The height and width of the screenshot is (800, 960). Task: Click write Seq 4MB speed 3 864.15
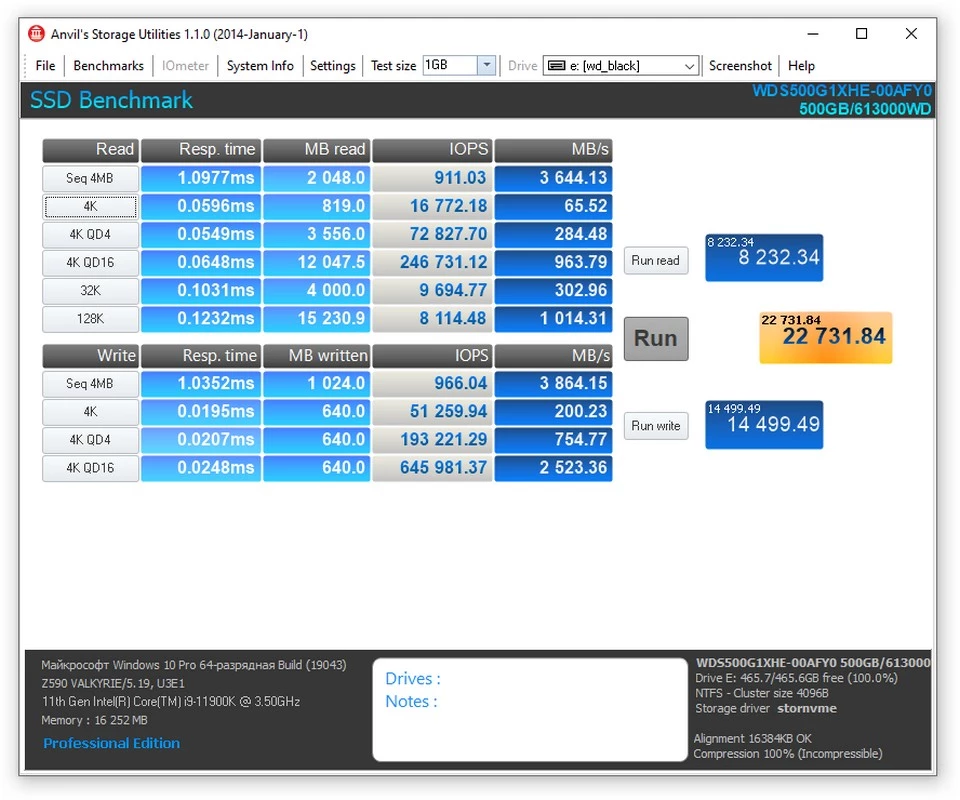[553, 384]
